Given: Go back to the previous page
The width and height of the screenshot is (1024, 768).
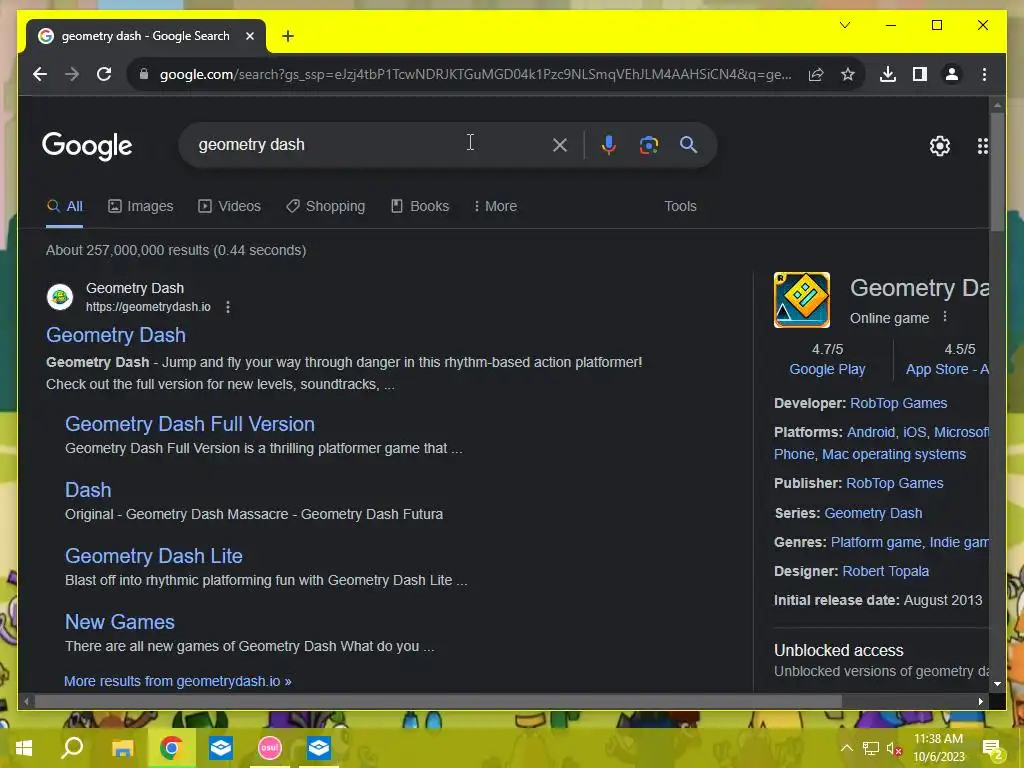Looking at the screenshot, I should point(40,74).
